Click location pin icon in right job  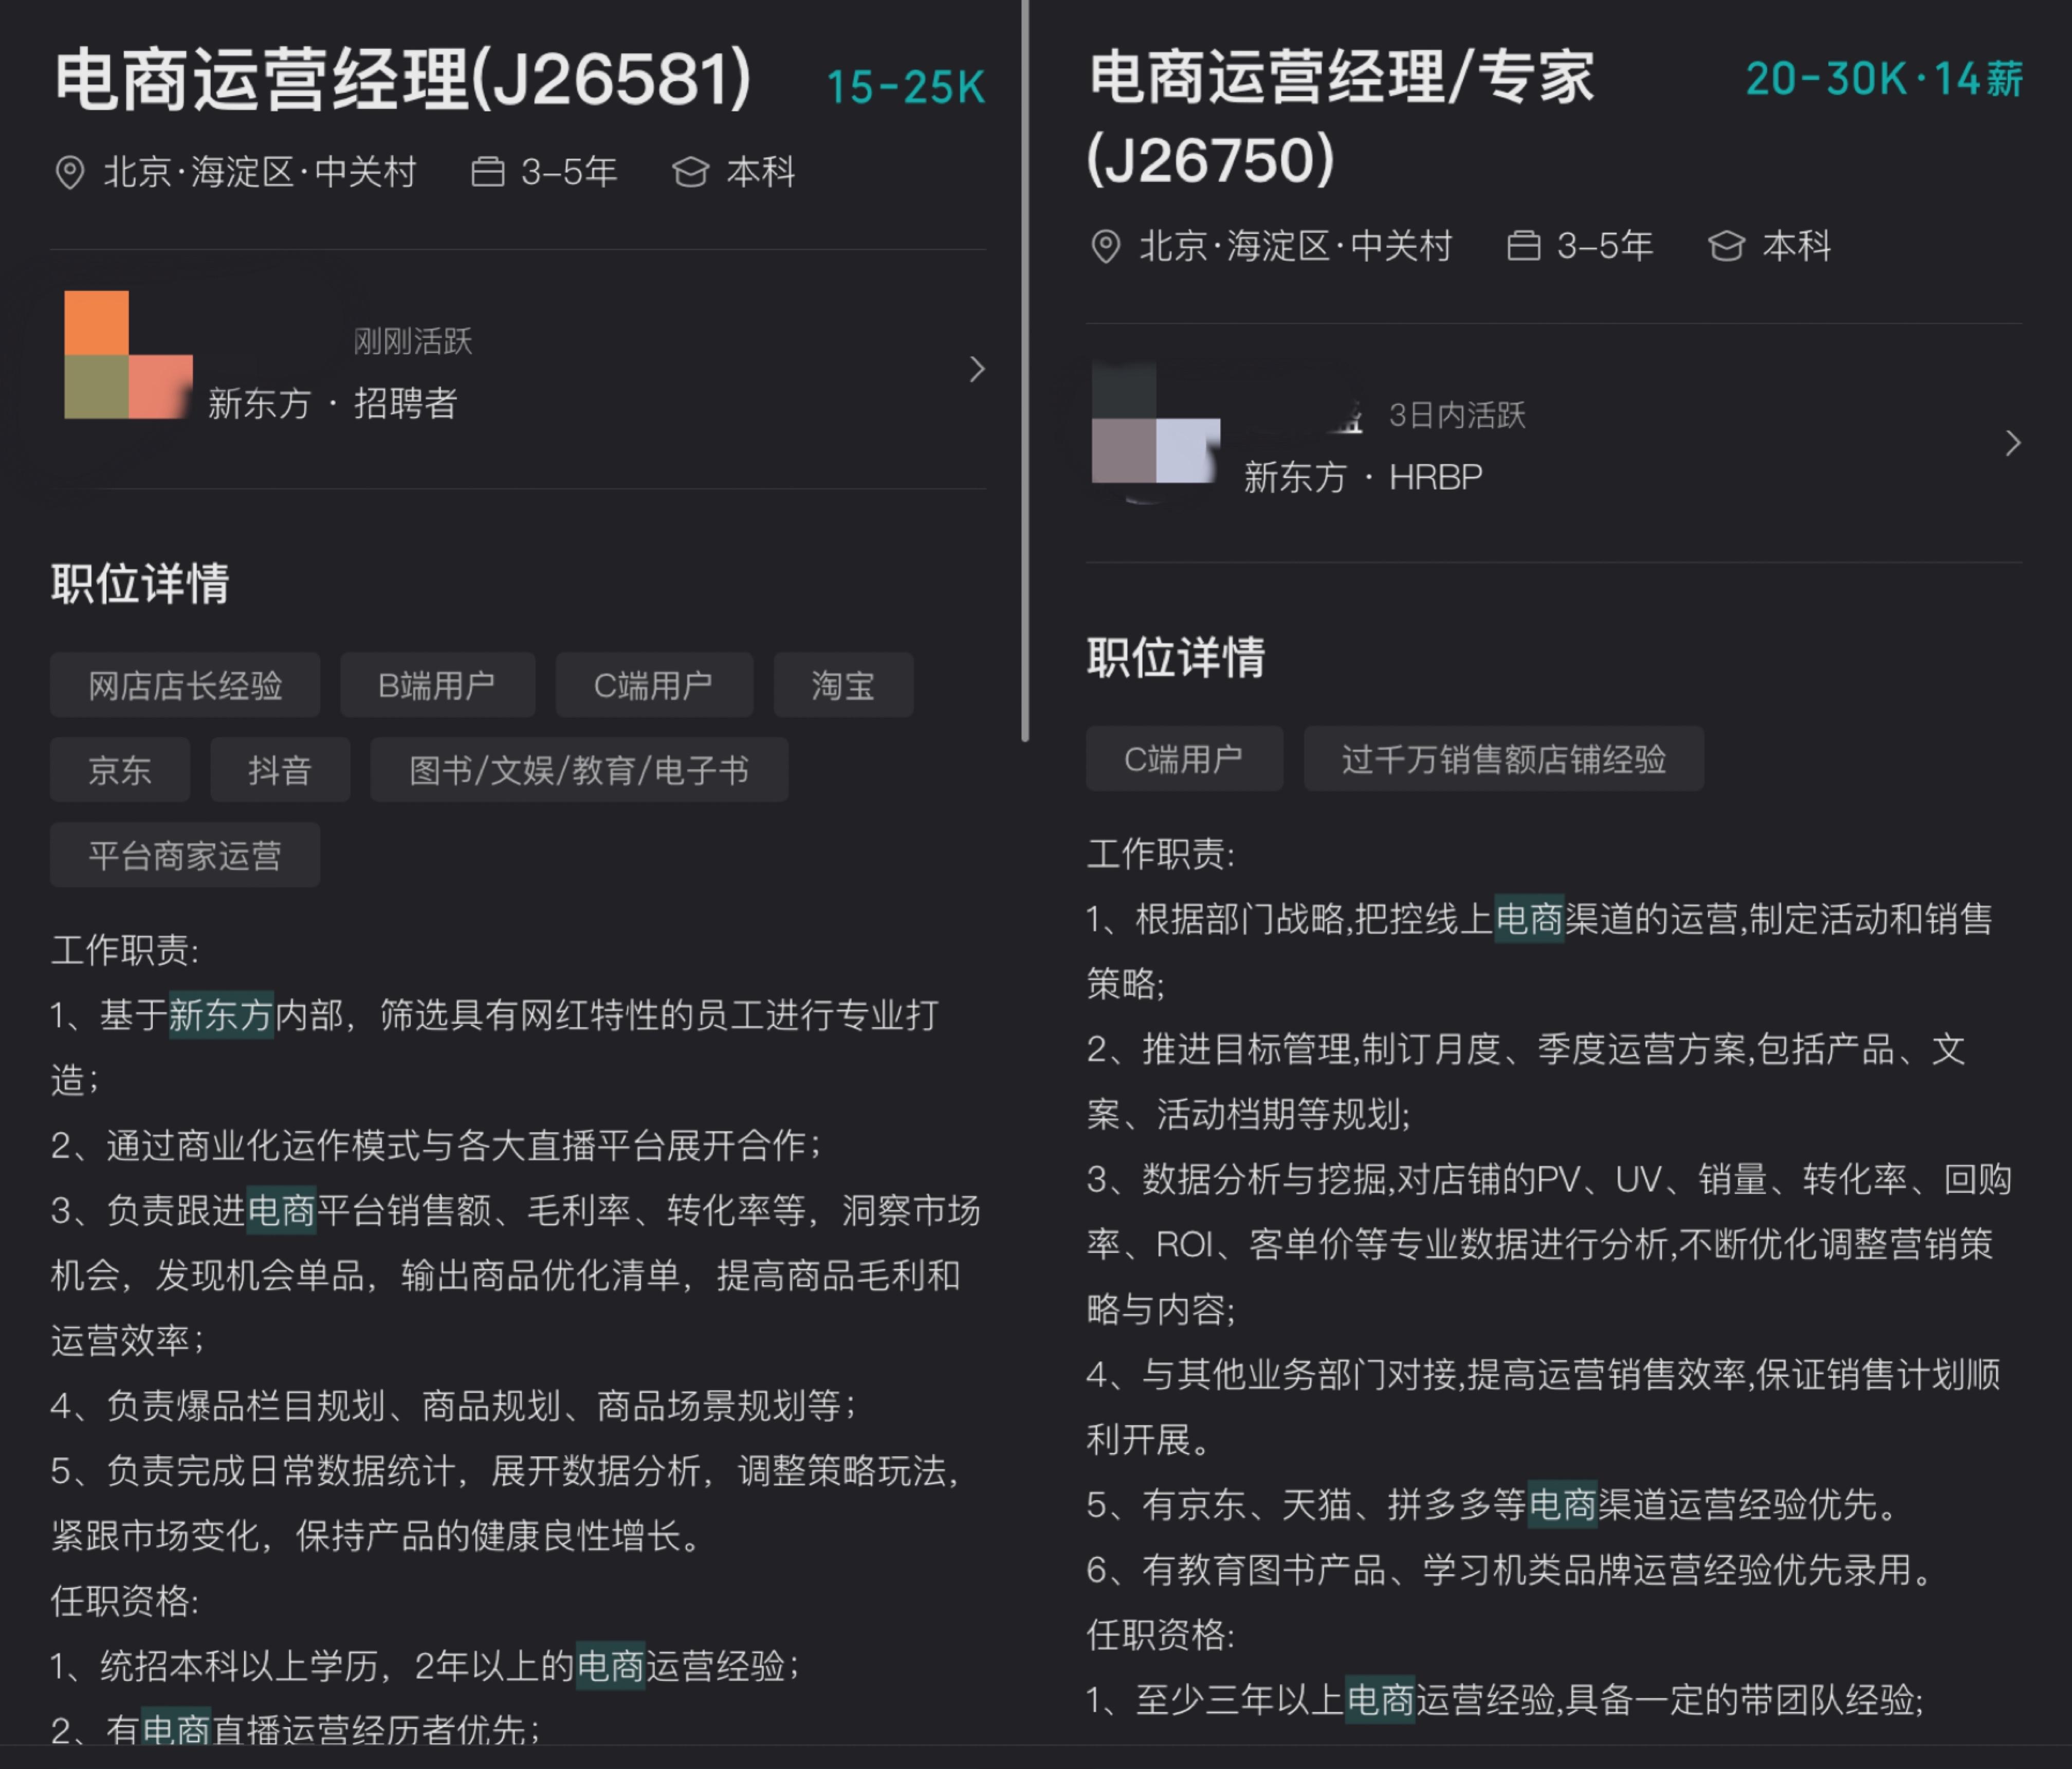coord(1105,246)
